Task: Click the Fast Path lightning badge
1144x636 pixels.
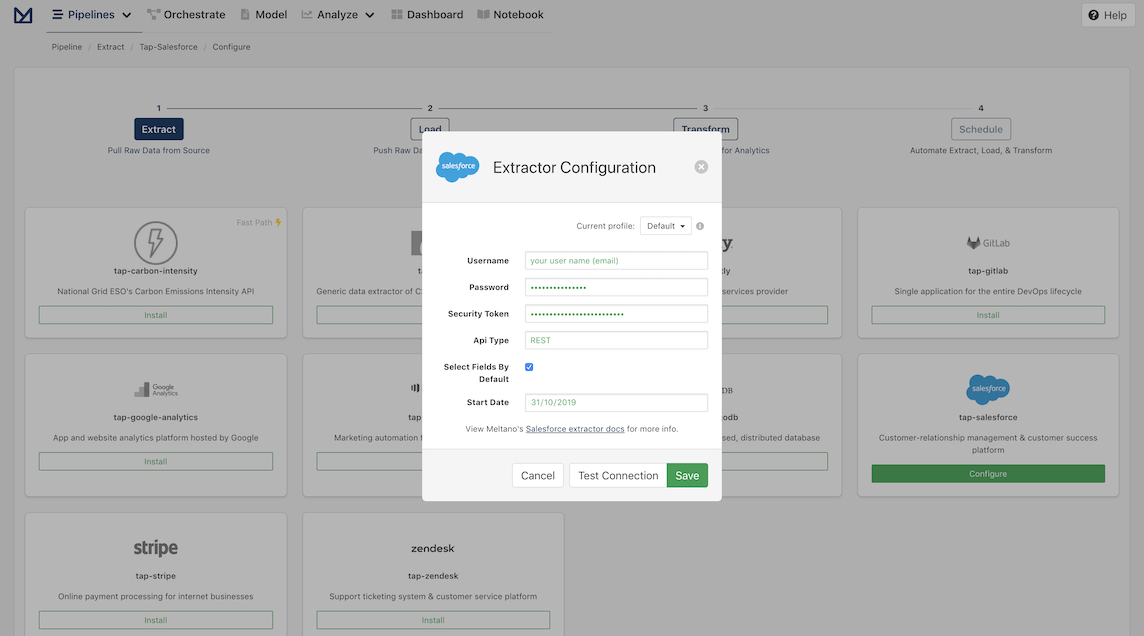Action: coord(259,222)
